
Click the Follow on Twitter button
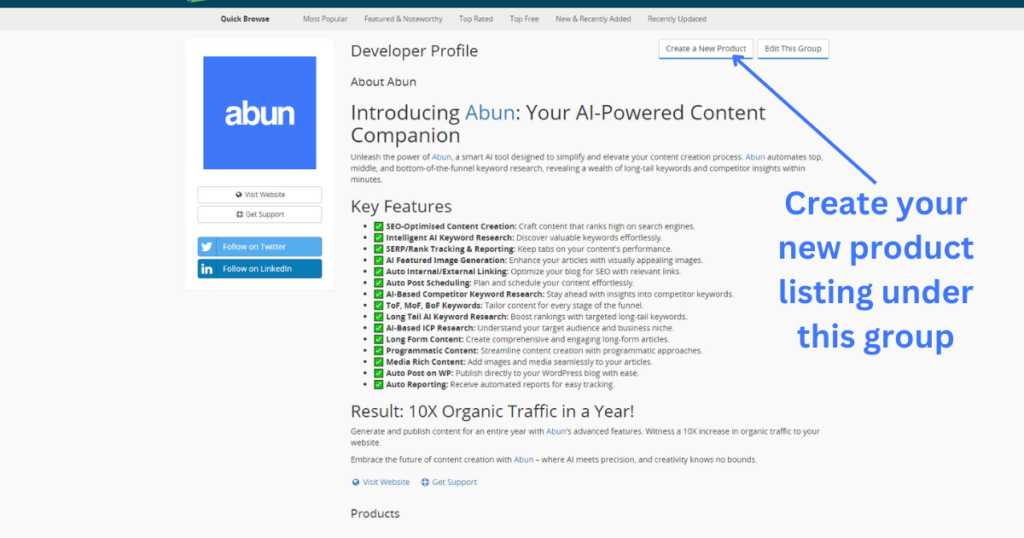click(259, 246)
